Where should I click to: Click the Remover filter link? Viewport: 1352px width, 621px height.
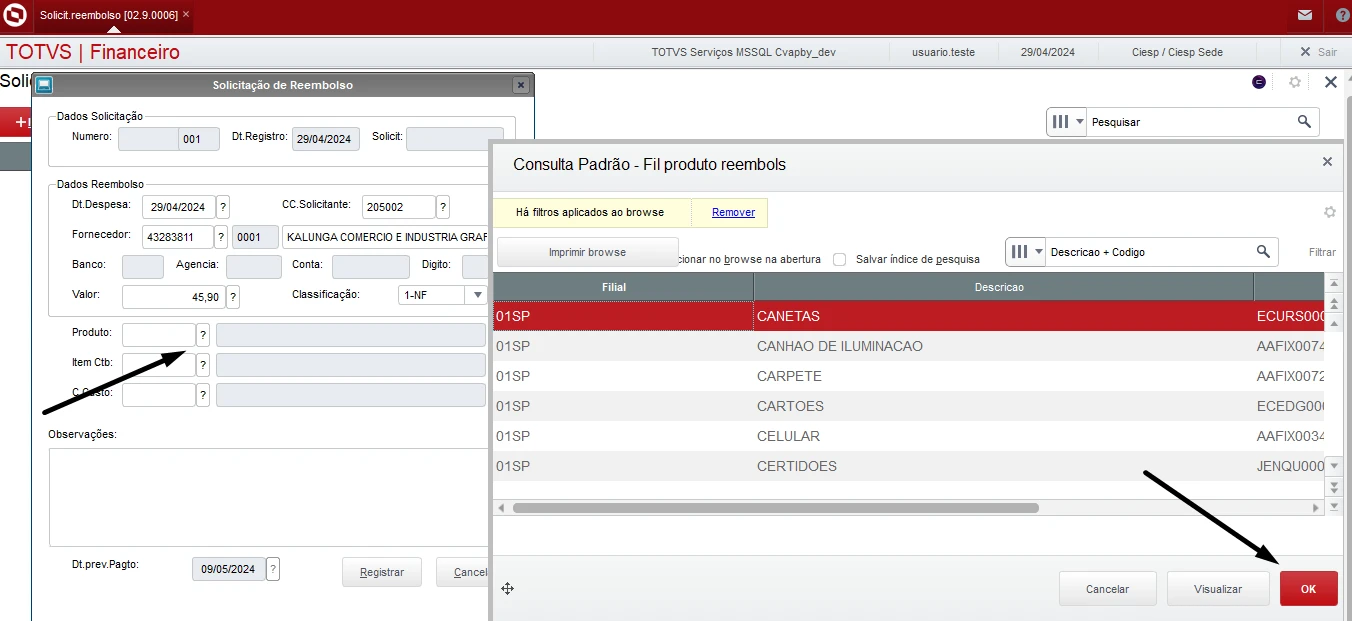click(x=733, y=212)
